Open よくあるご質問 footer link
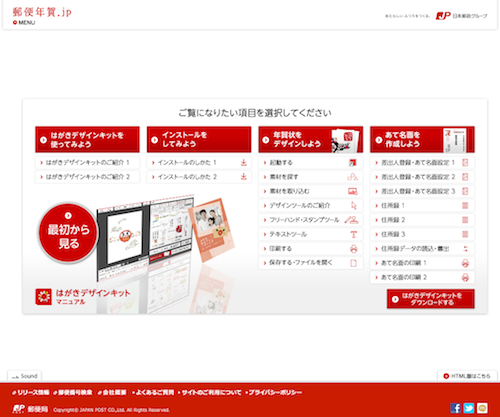Image resolution: width=500 pixels, height=417 pixels. [x=153, y=393]
